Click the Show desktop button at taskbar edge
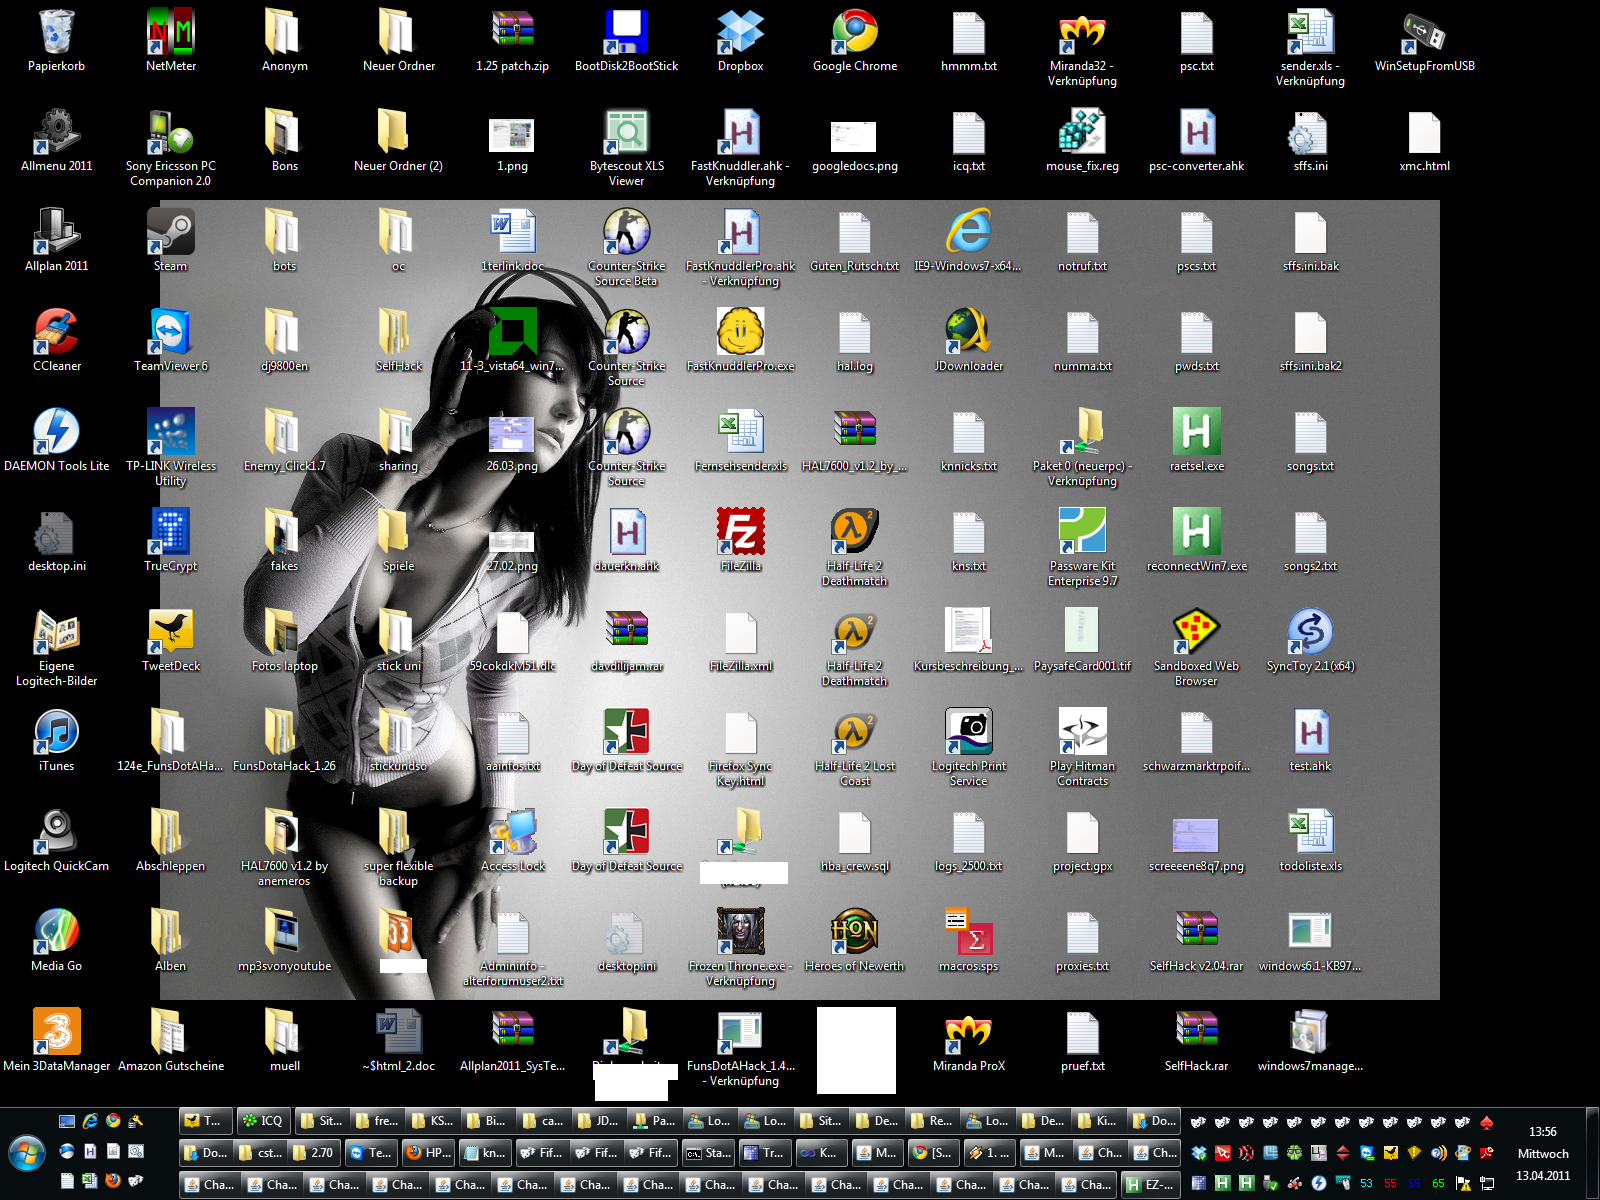 pyautogui.click(x=1596, y=1153)
